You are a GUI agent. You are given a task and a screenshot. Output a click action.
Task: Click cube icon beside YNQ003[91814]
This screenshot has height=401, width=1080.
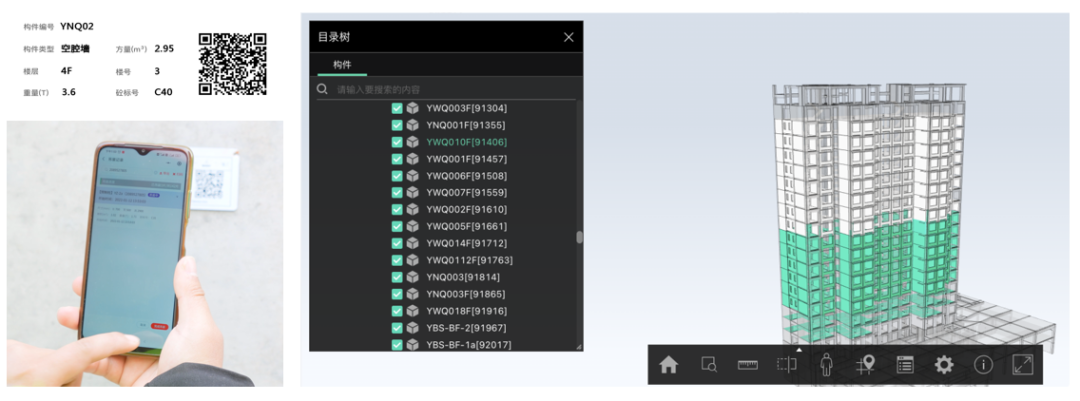pyautogui.click(x=413, y=277)
